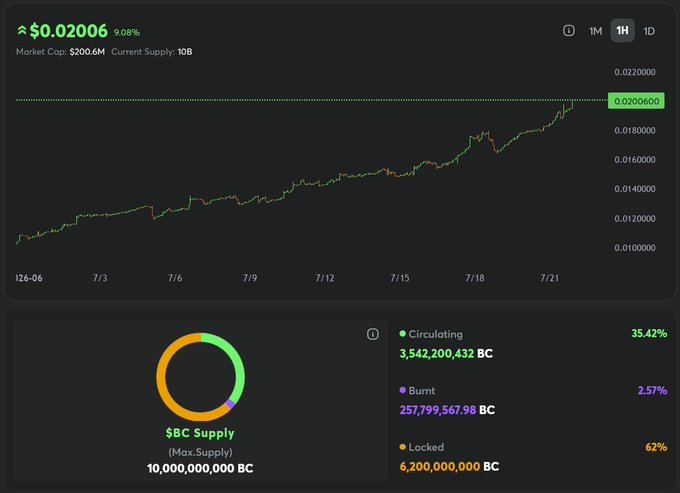Viewport: 680px width, 493px height.
Task: Click the 257,799,567.98 BC burnt amount
Action: [x=447, y=410]
